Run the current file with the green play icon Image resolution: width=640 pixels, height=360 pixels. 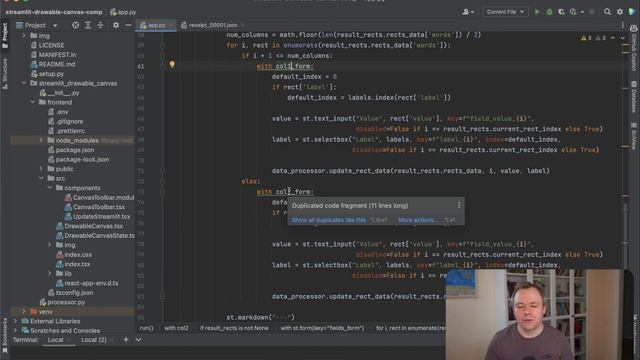[x=537, y=12]
